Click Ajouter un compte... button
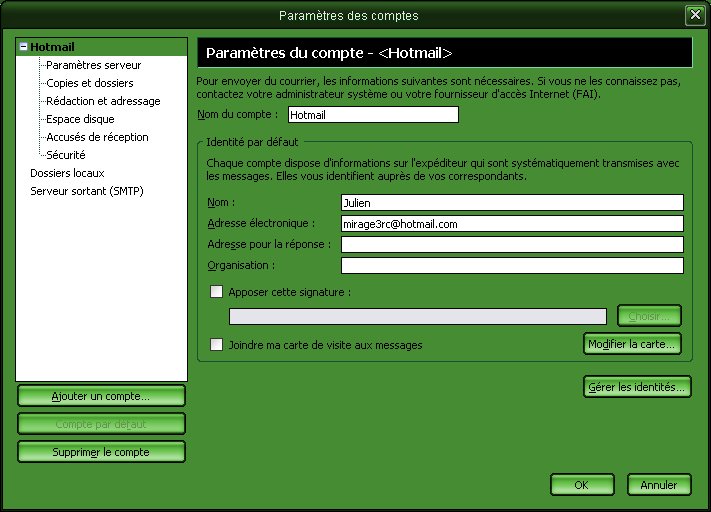Image resolution: width=711 pixels, height=512 pixels. [x=101, y=396]
